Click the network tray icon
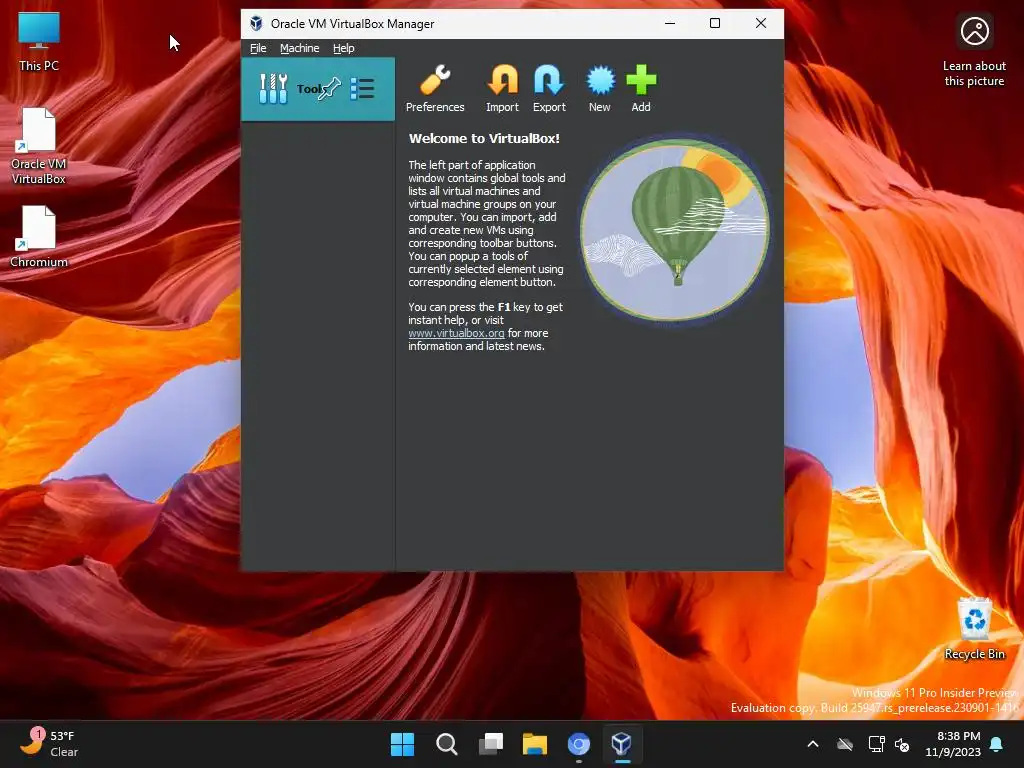The image size is (1024, 768). click(876, 744)
